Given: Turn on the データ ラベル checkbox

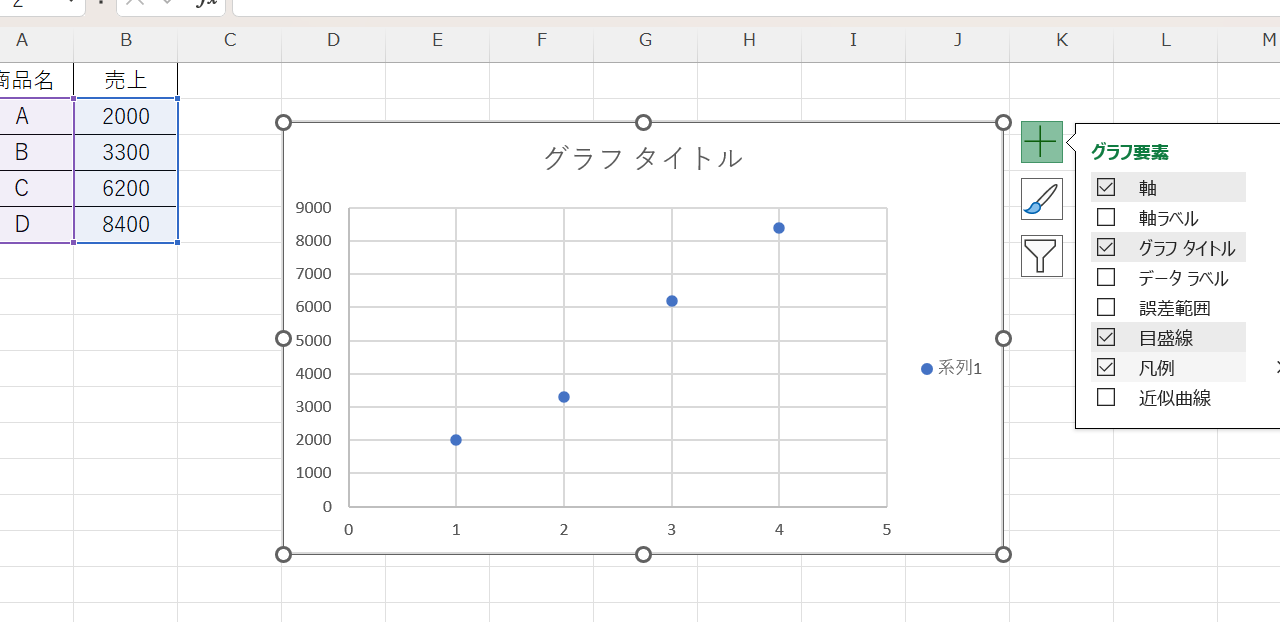Looking at the screenshot, I should tap(1106, 278).
